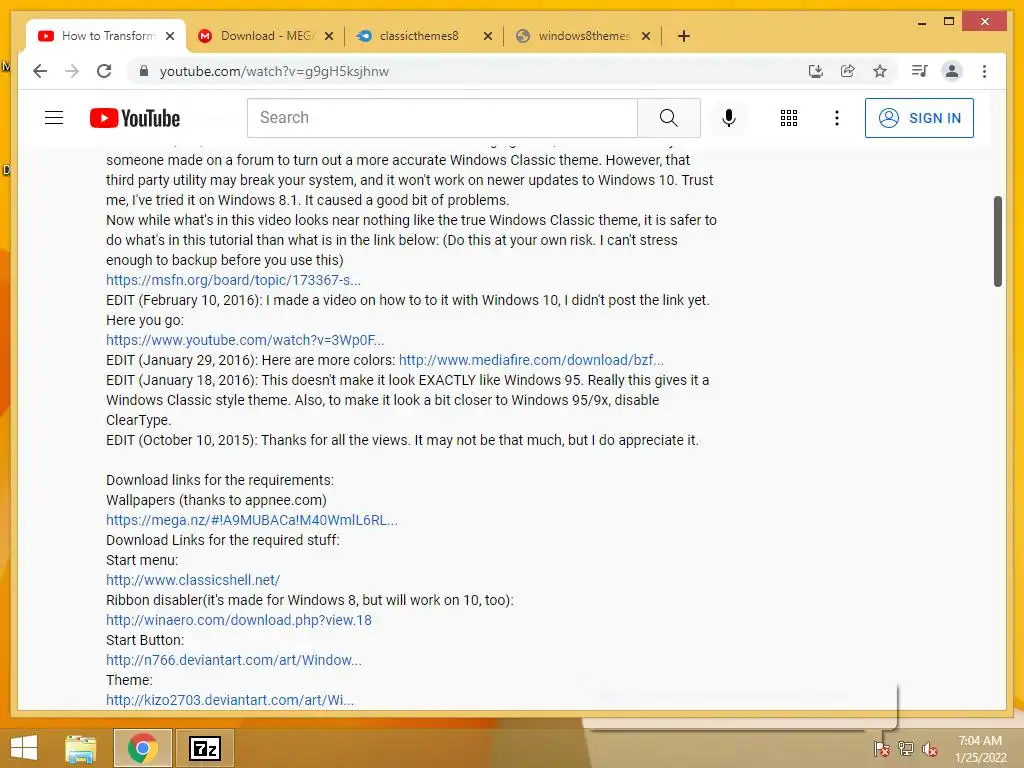Screen dimensions: 1024x768
Task: Close the How to Transform tab
Action: point(170,36)
